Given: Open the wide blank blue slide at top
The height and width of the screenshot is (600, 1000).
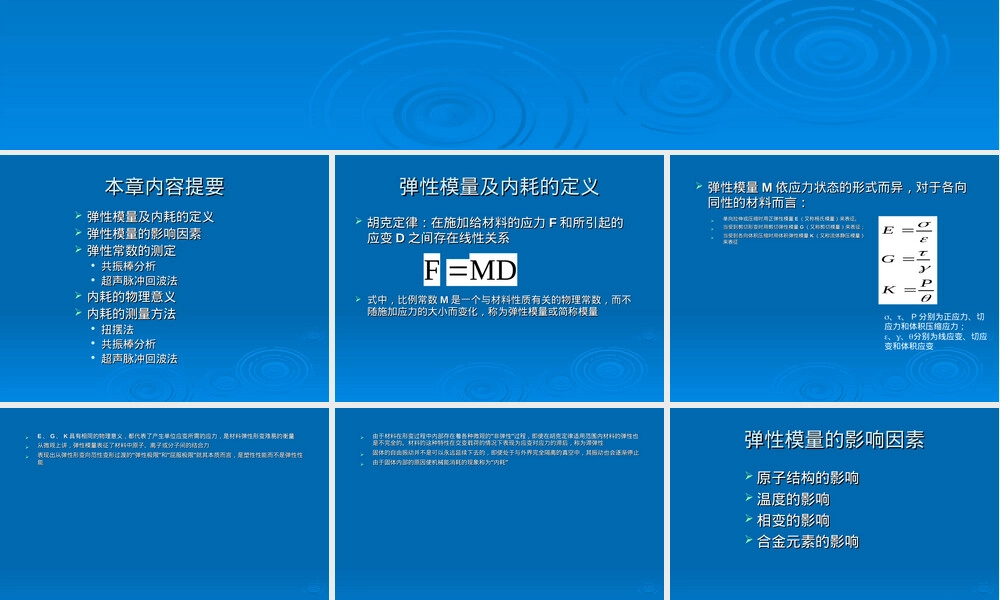Looking at the screenshot, I should pyautogui.click(x=499, y=75).
